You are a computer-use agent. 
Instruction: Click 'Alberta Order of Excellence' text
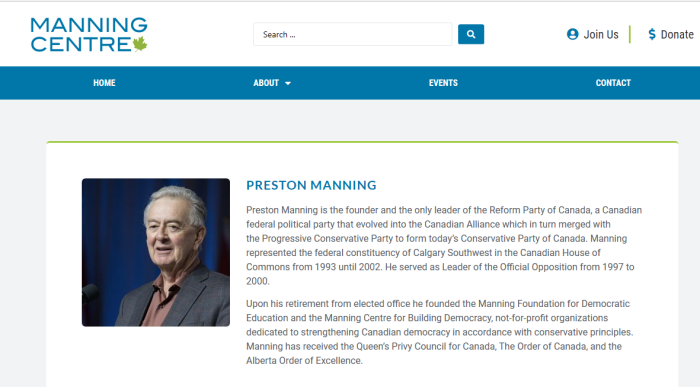[x=303, y=361]
